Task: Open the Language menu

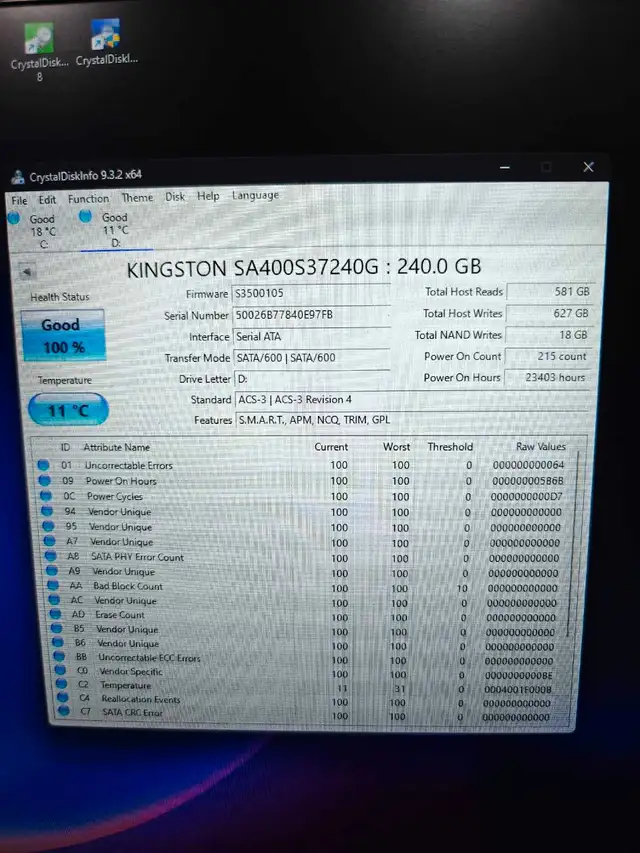Action: (255, 195)
